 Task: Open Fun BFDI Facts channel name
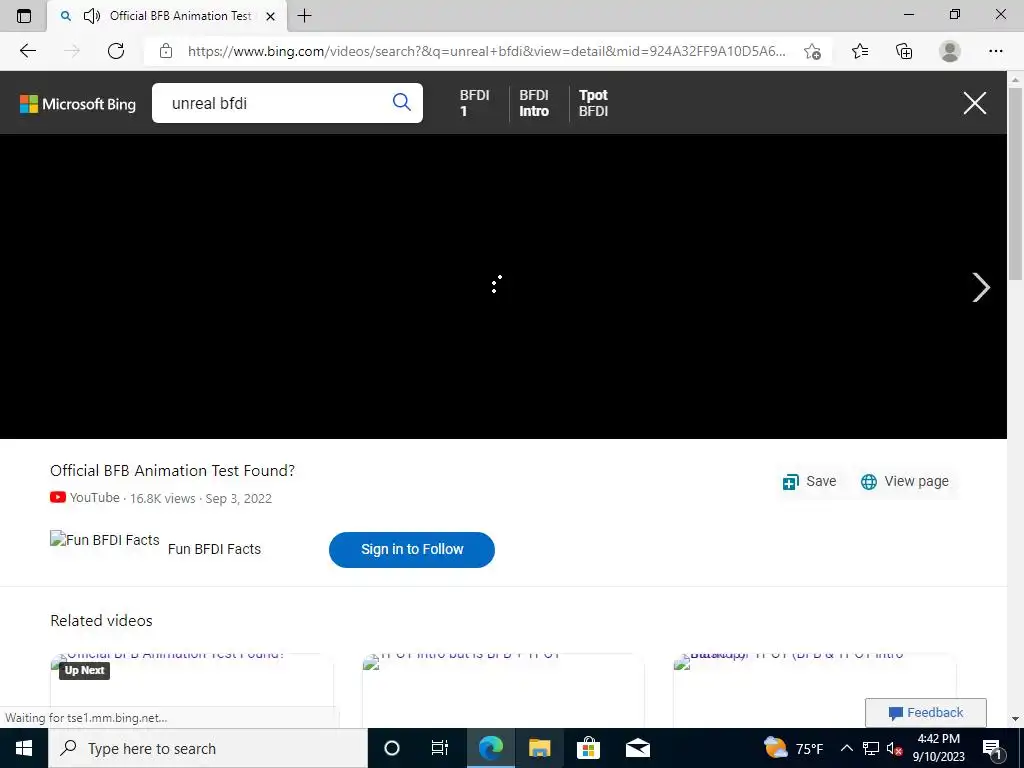click(x=214, y=549)
